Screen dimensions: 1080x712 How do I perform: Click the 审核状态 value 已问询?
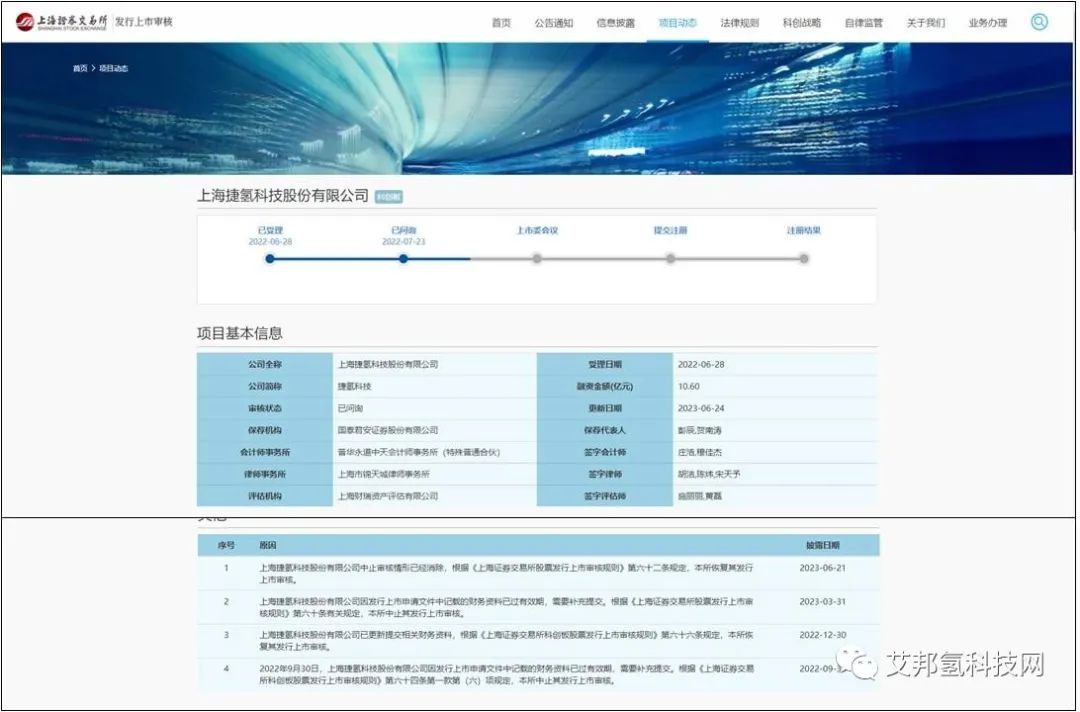350,408
